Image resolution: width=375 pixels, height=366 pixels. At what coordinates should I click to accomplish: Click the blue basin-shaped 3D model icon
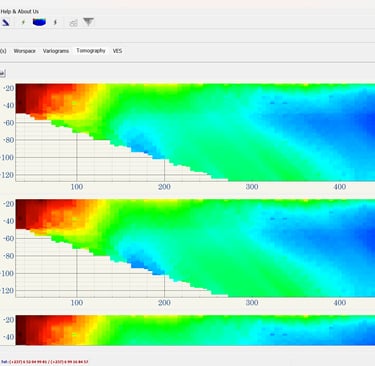[x=39, y=22]
